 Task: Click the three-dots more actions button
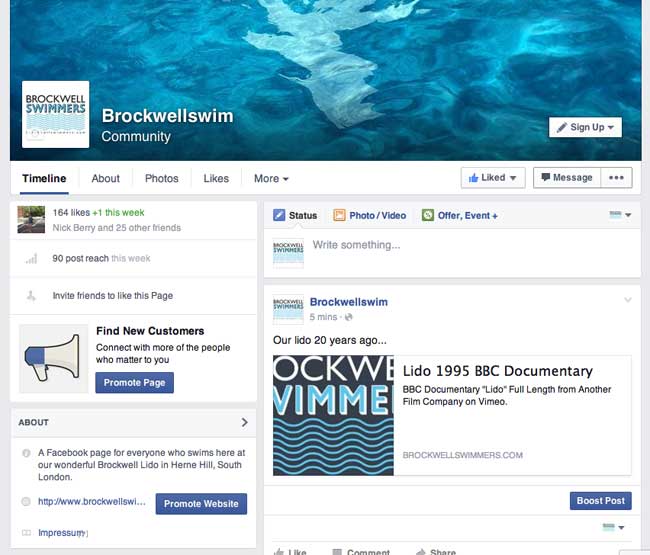(x=616, y=178)
